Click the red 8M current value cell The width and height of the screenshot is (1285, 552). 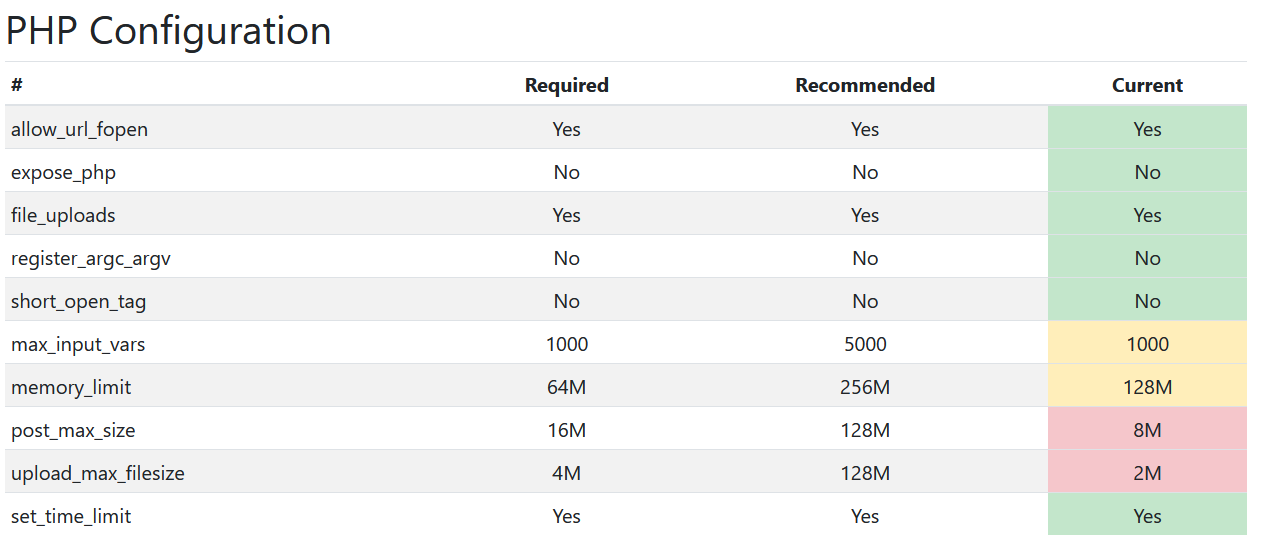pyautogui.click(x=1147, y=431)
